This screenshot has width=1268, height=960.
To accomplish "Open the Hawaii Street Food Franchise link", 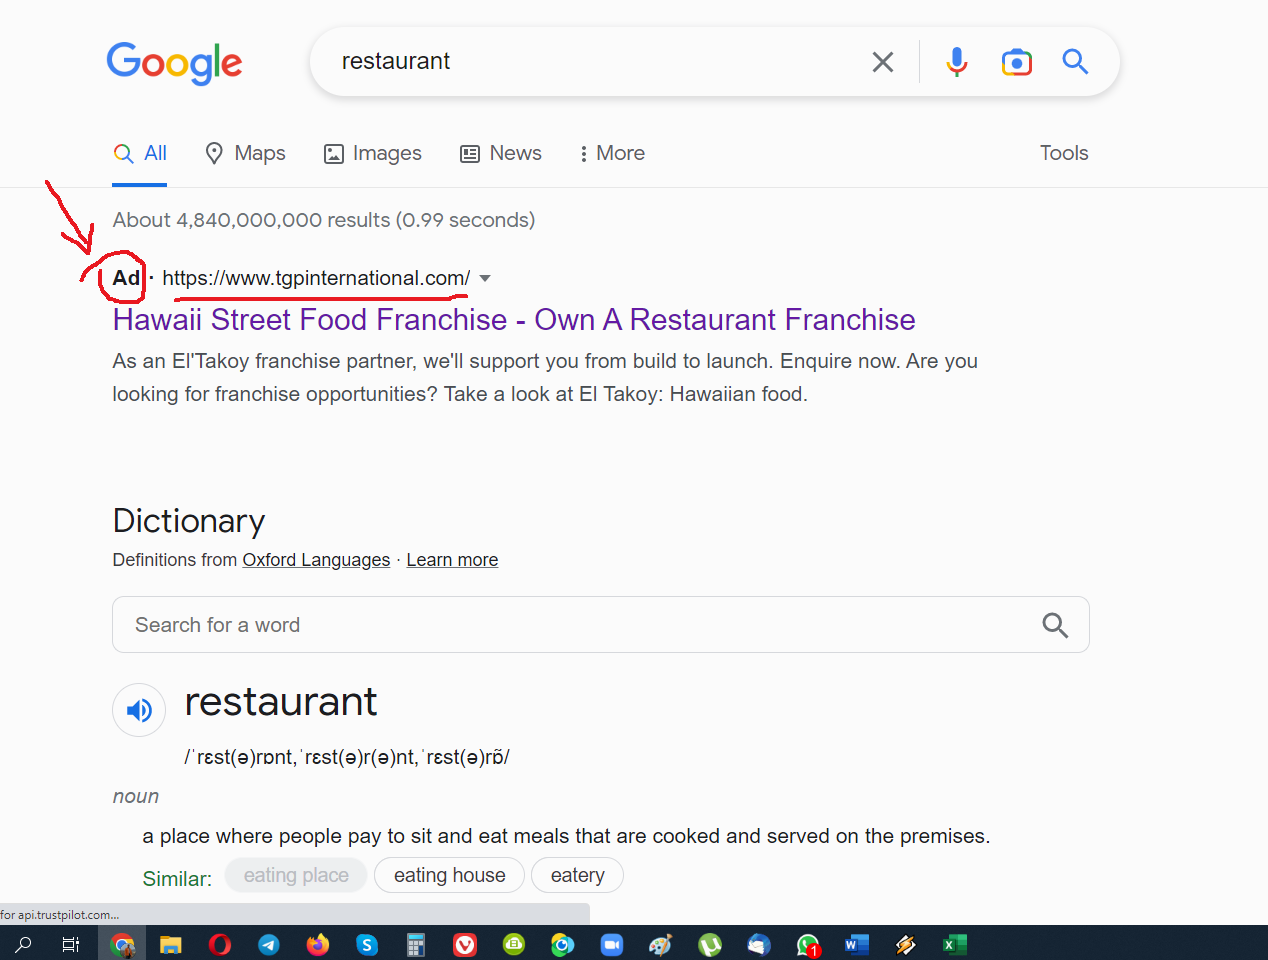I will tap(513, 319).
